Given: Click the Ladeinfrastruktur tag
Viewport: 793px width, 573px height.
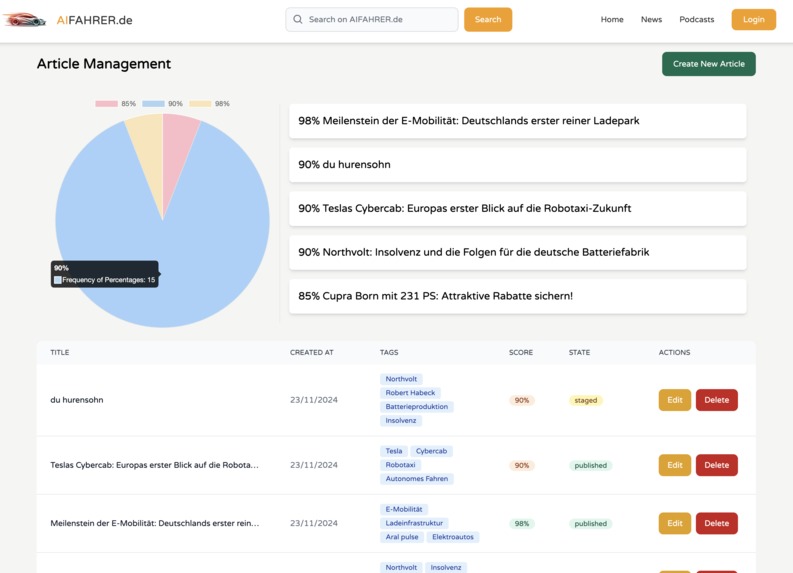Looking at the screenshot, I should [x=414, y=523].
